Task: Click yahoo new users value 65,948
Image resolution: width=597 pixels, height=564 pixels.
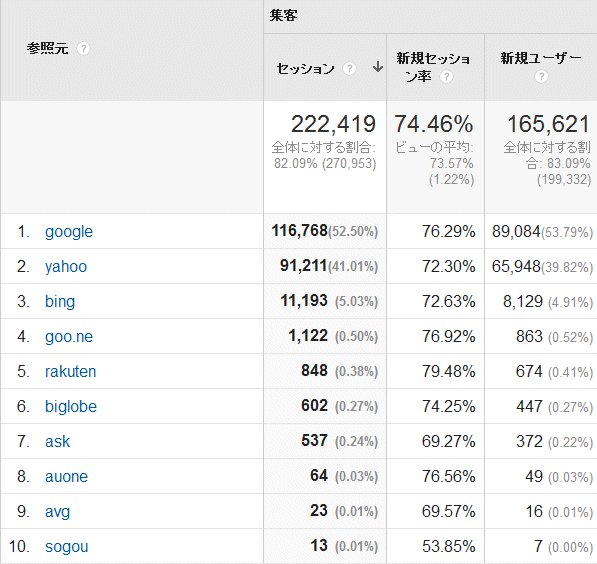Action: (516, 267)
